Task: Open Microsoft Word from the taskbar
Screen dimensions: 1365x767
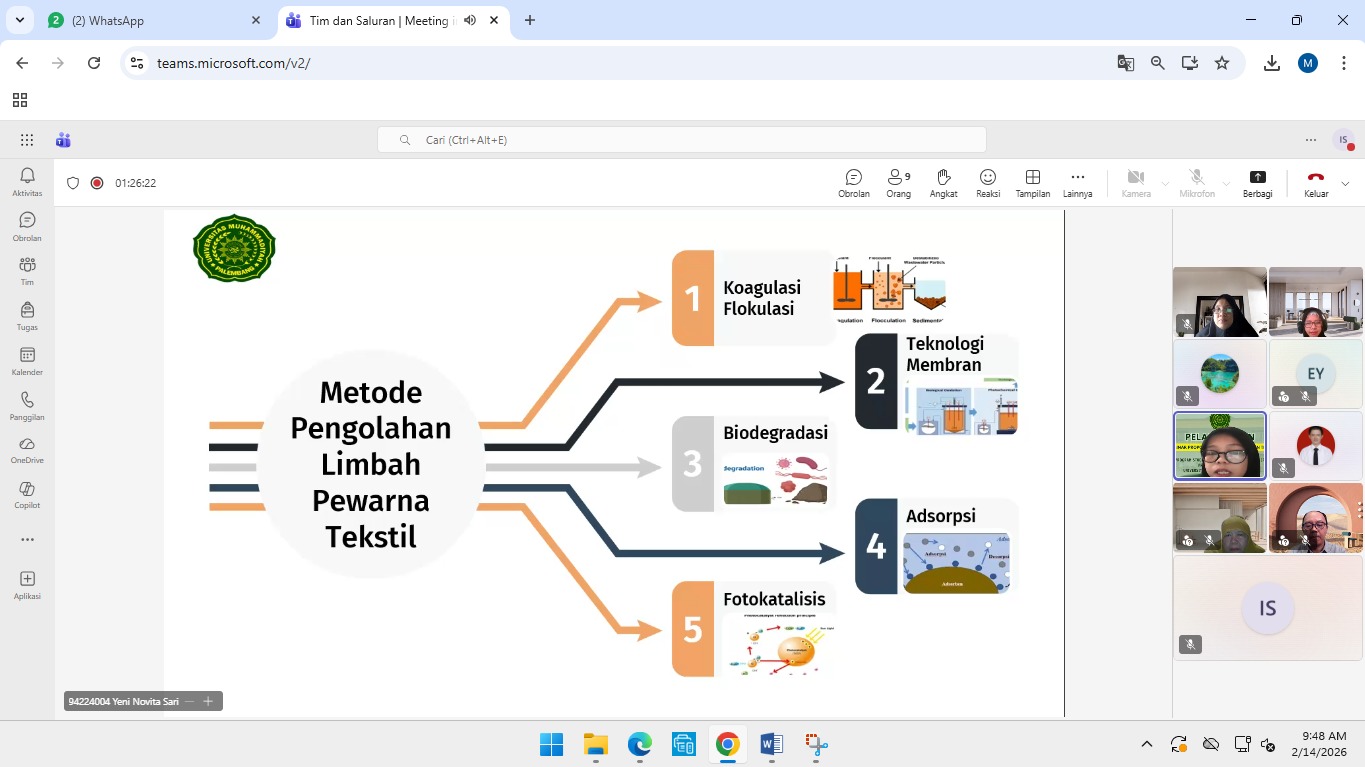Action: point(771,744)
